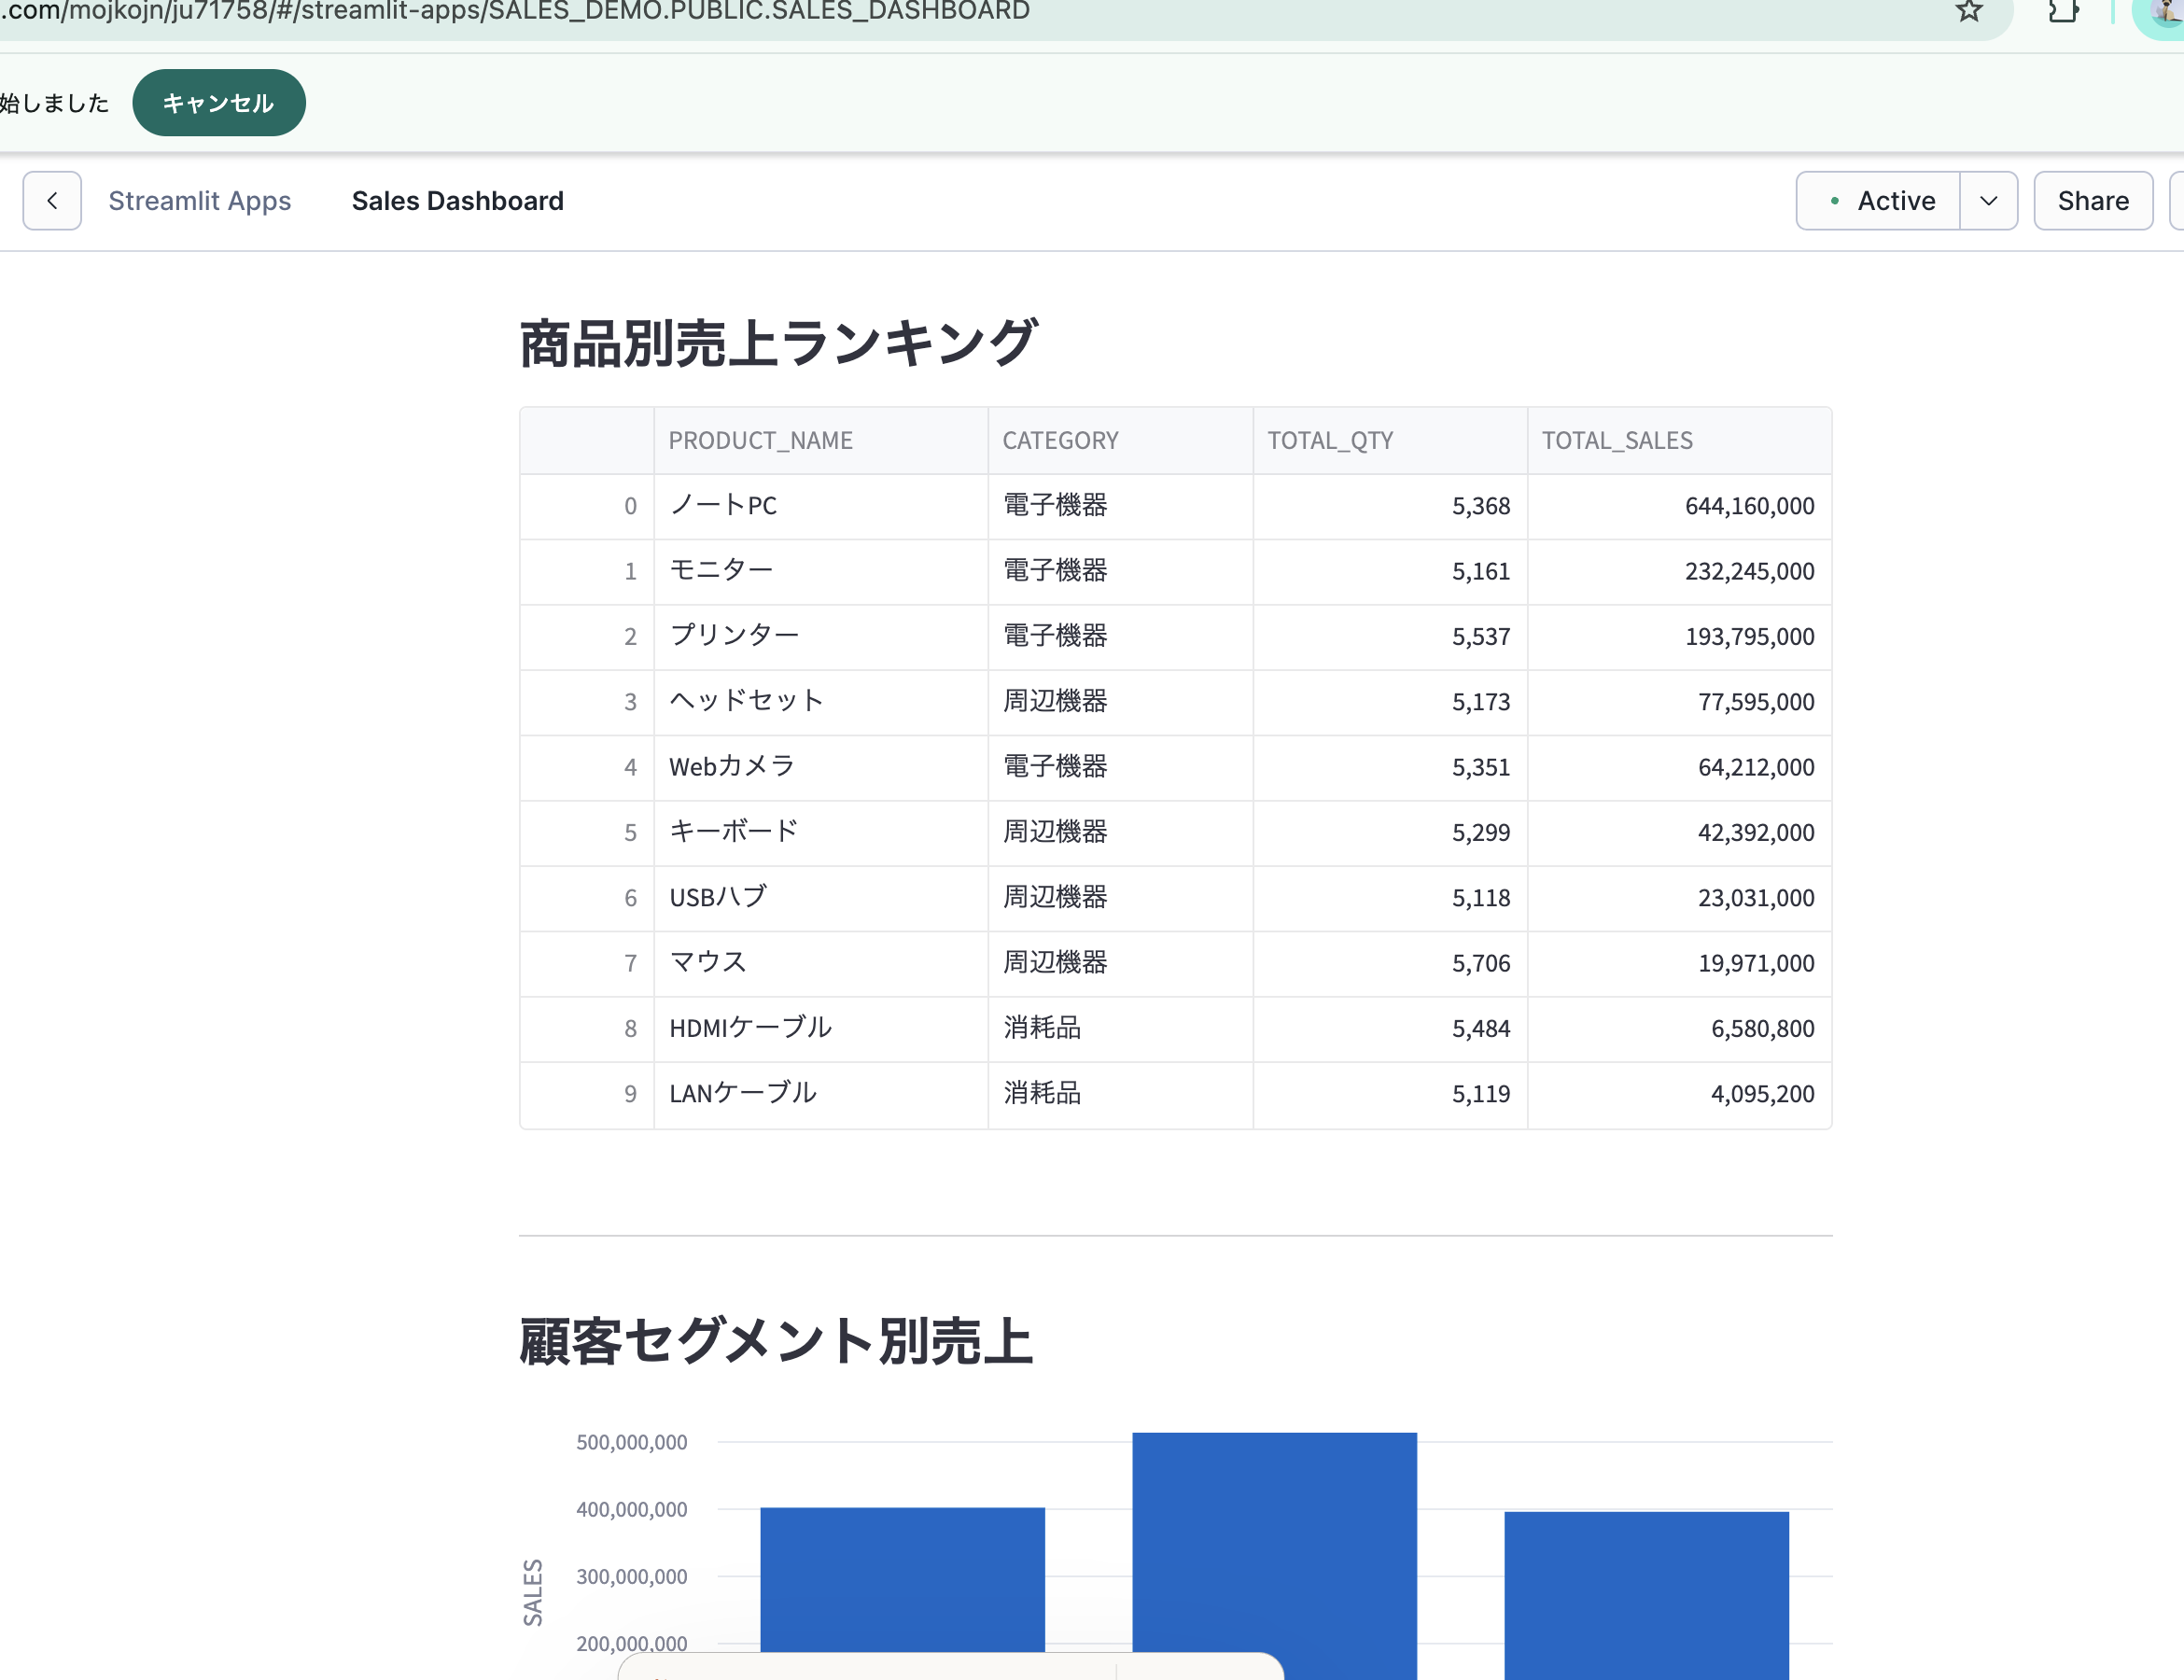Viewport: 2184px width, 1680px height.
Task: Sort the table by TOTAL_SALES header
Action: tap(1616, 440)
